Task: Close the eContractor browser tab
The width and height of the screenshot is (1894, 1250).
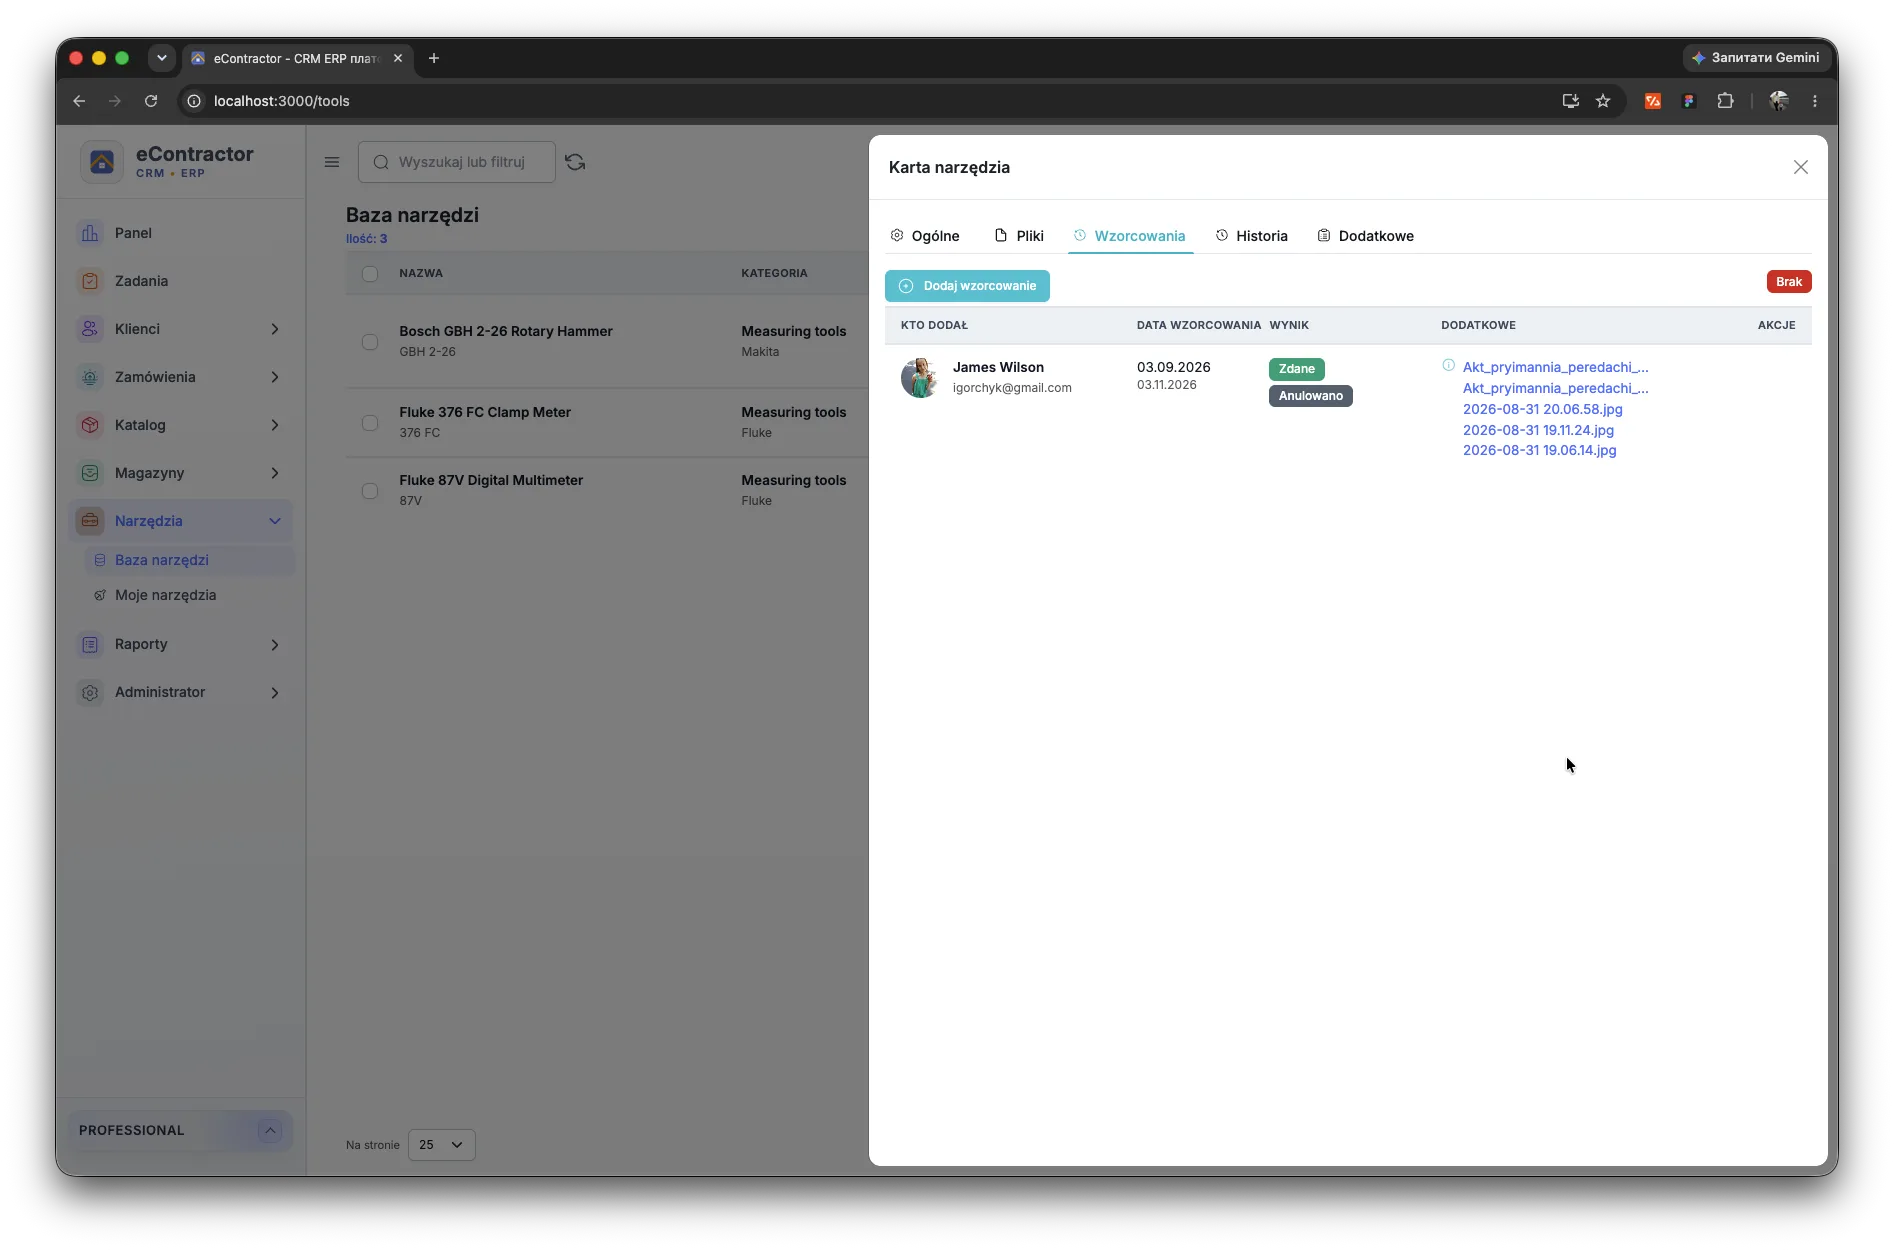Action: click(398, 58)
